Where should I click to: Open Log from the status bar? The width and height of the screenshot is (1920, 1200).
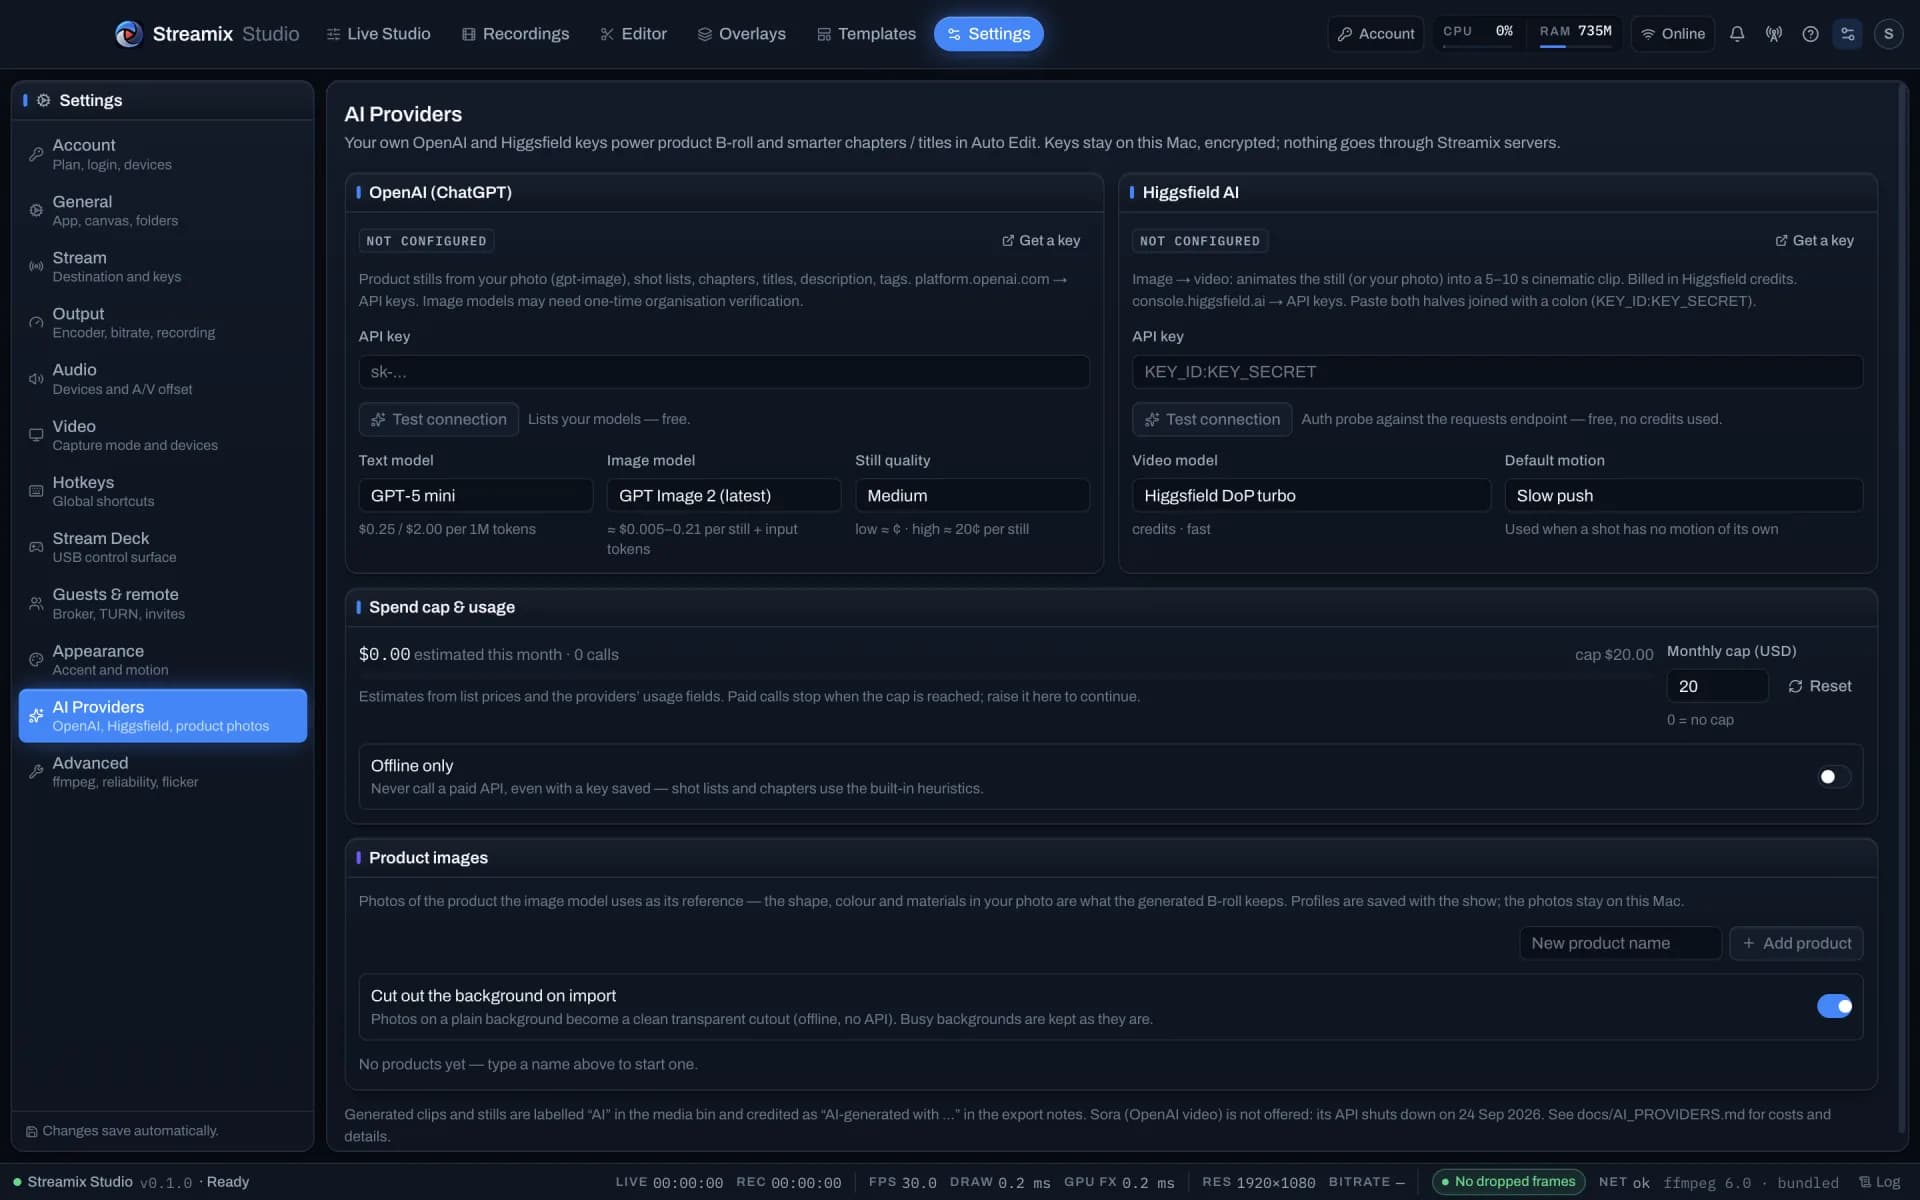[1879, 1182]
